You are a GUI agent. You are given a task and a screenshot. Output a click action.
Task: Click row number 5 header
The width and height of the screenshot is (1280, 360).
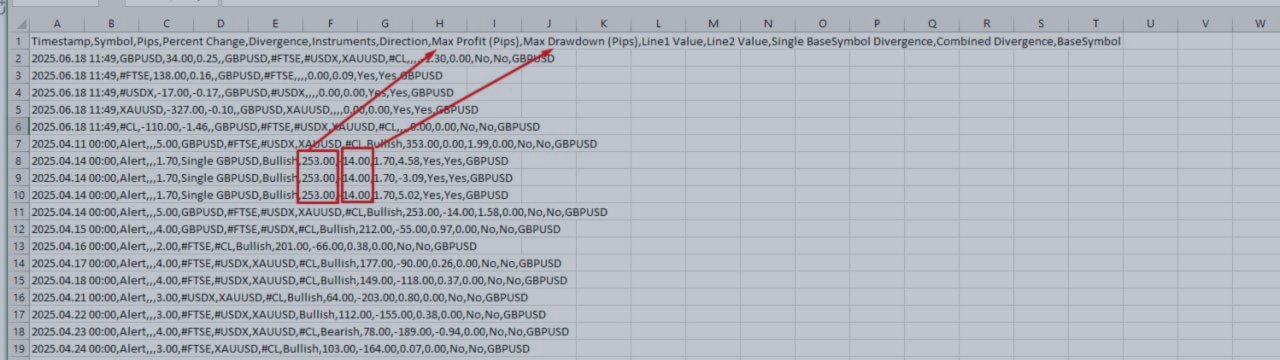coord(17,110)
